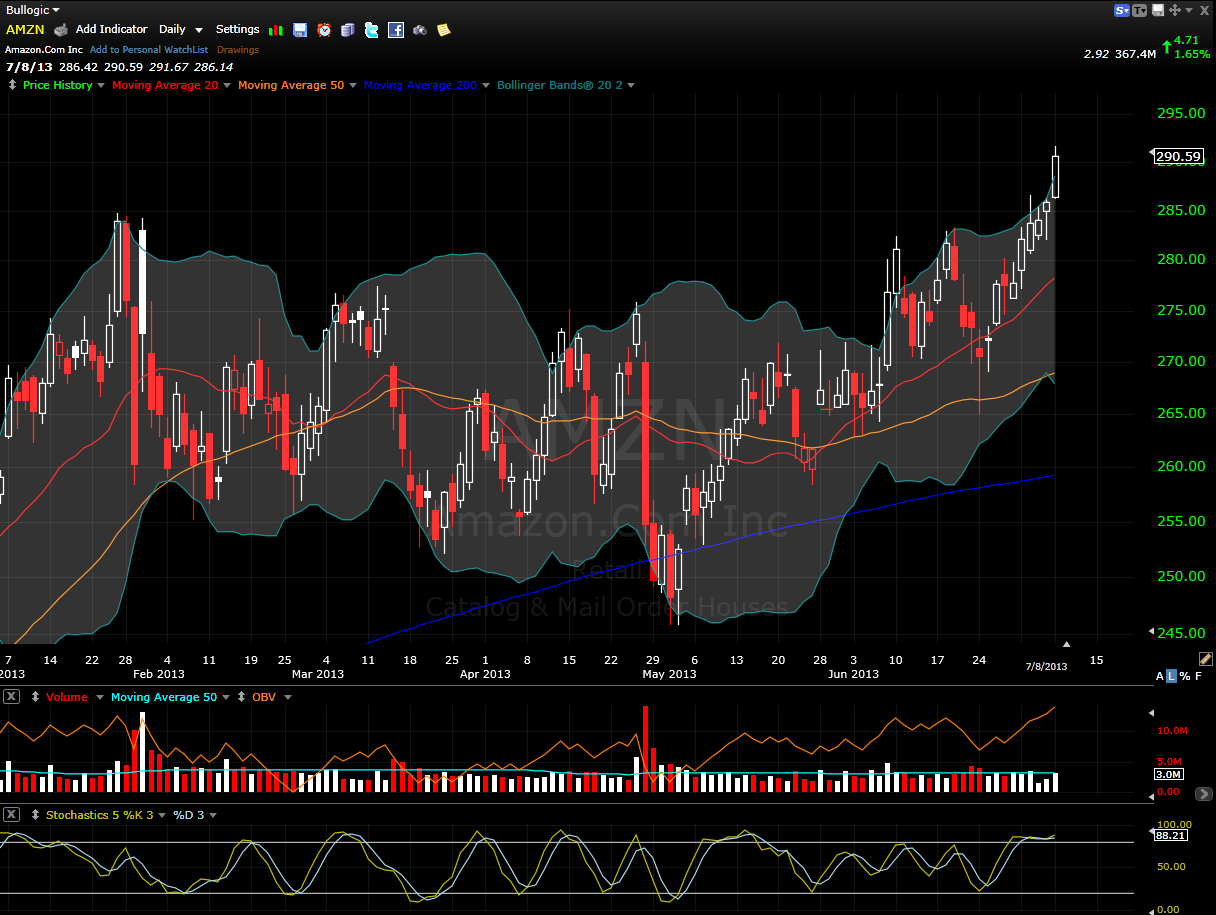Select the Moving Average 20 plot label

(163, 85)
